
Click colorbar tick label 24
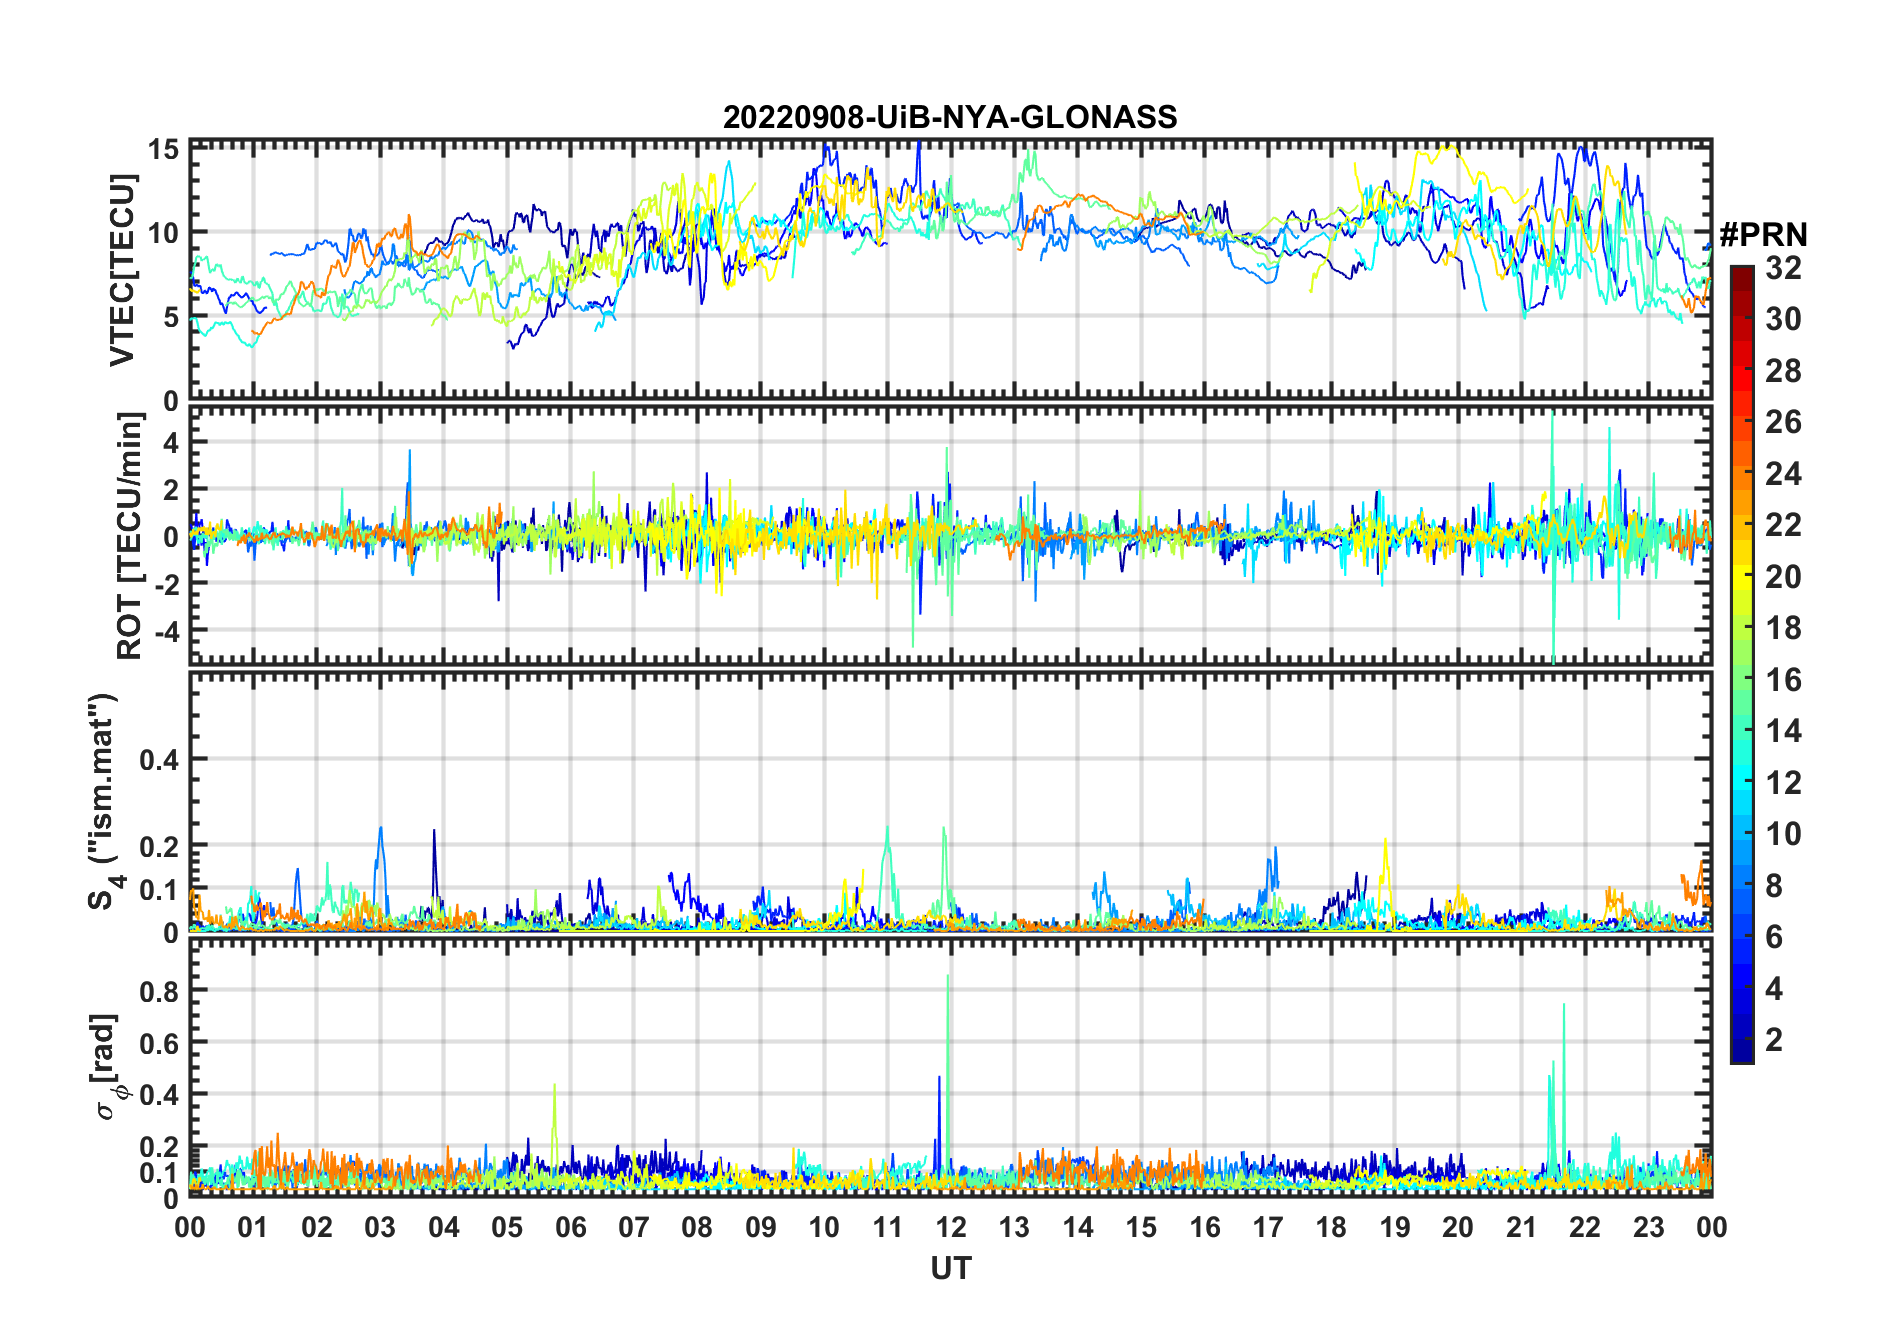pyautogui.click(x=1784, y=474)
